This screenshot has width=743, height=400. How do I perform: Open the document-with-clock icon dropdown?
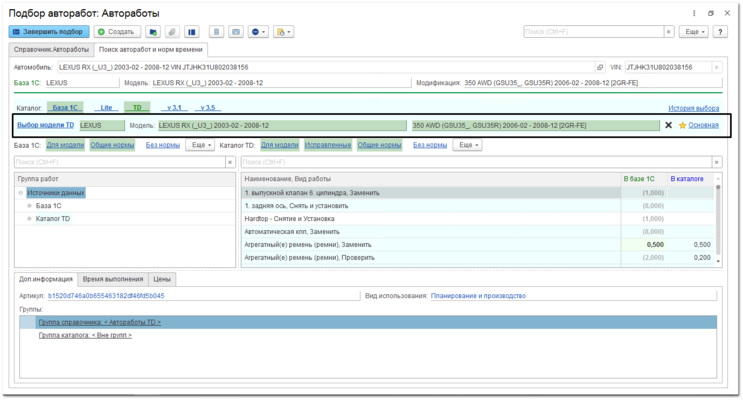(x=284, y=32)
